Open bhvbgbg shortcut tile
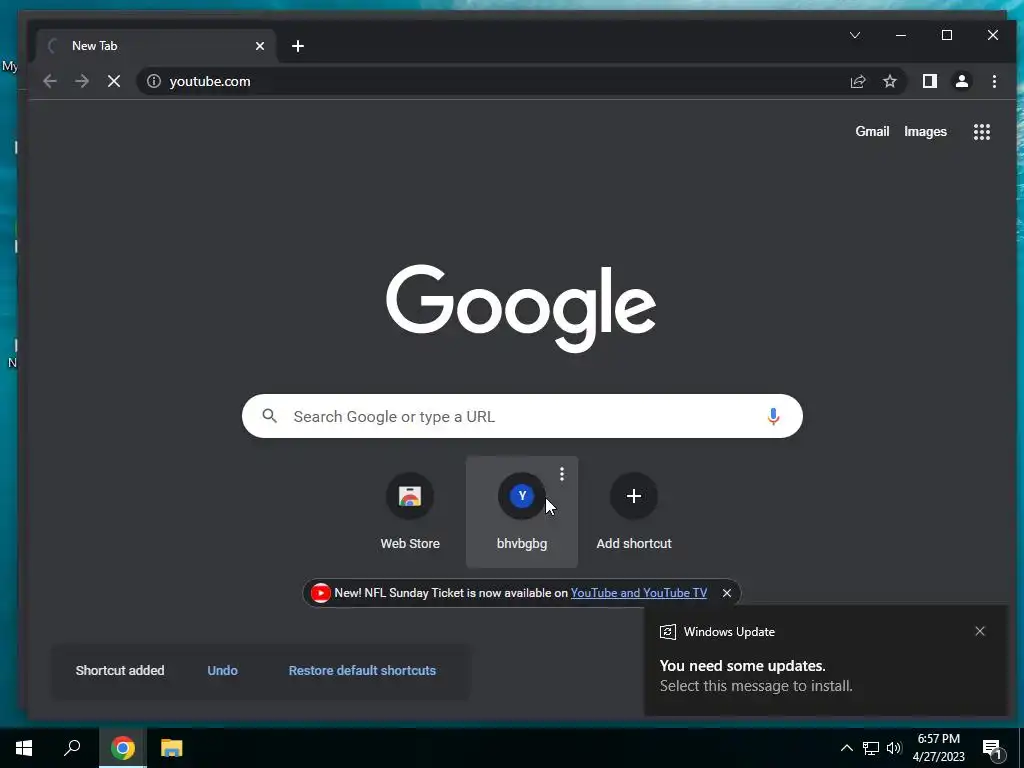The image size is (1024, 768). click(522, 511)
